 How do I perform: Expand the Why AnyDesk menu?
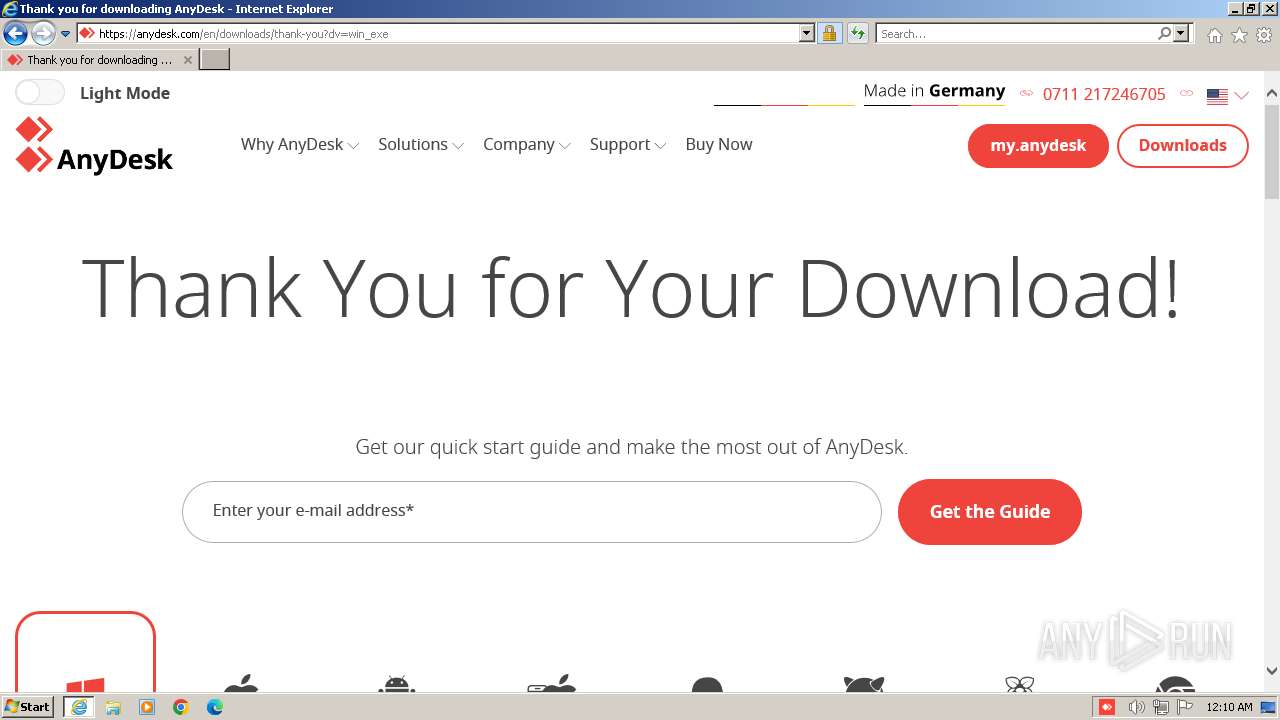299,144
